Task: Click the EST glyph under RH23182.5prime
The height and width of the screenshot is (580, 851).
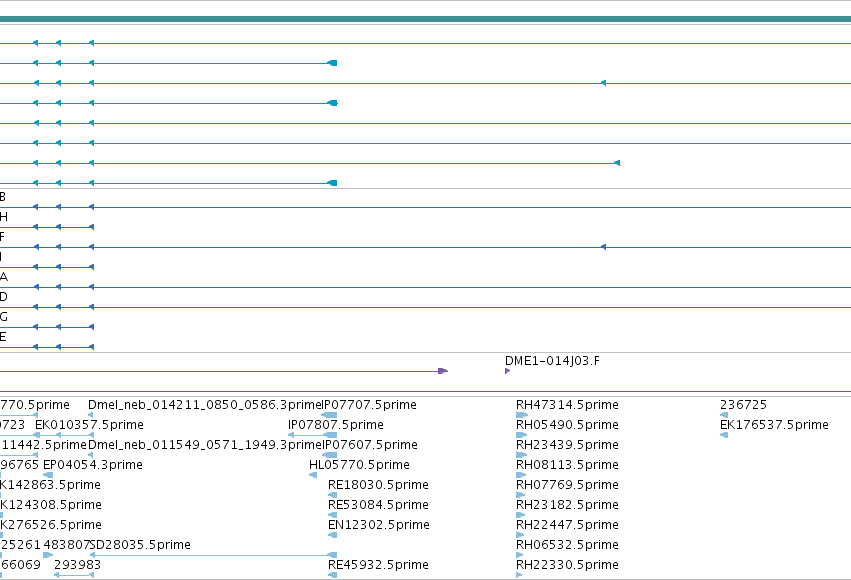Action: coord(520,515)
